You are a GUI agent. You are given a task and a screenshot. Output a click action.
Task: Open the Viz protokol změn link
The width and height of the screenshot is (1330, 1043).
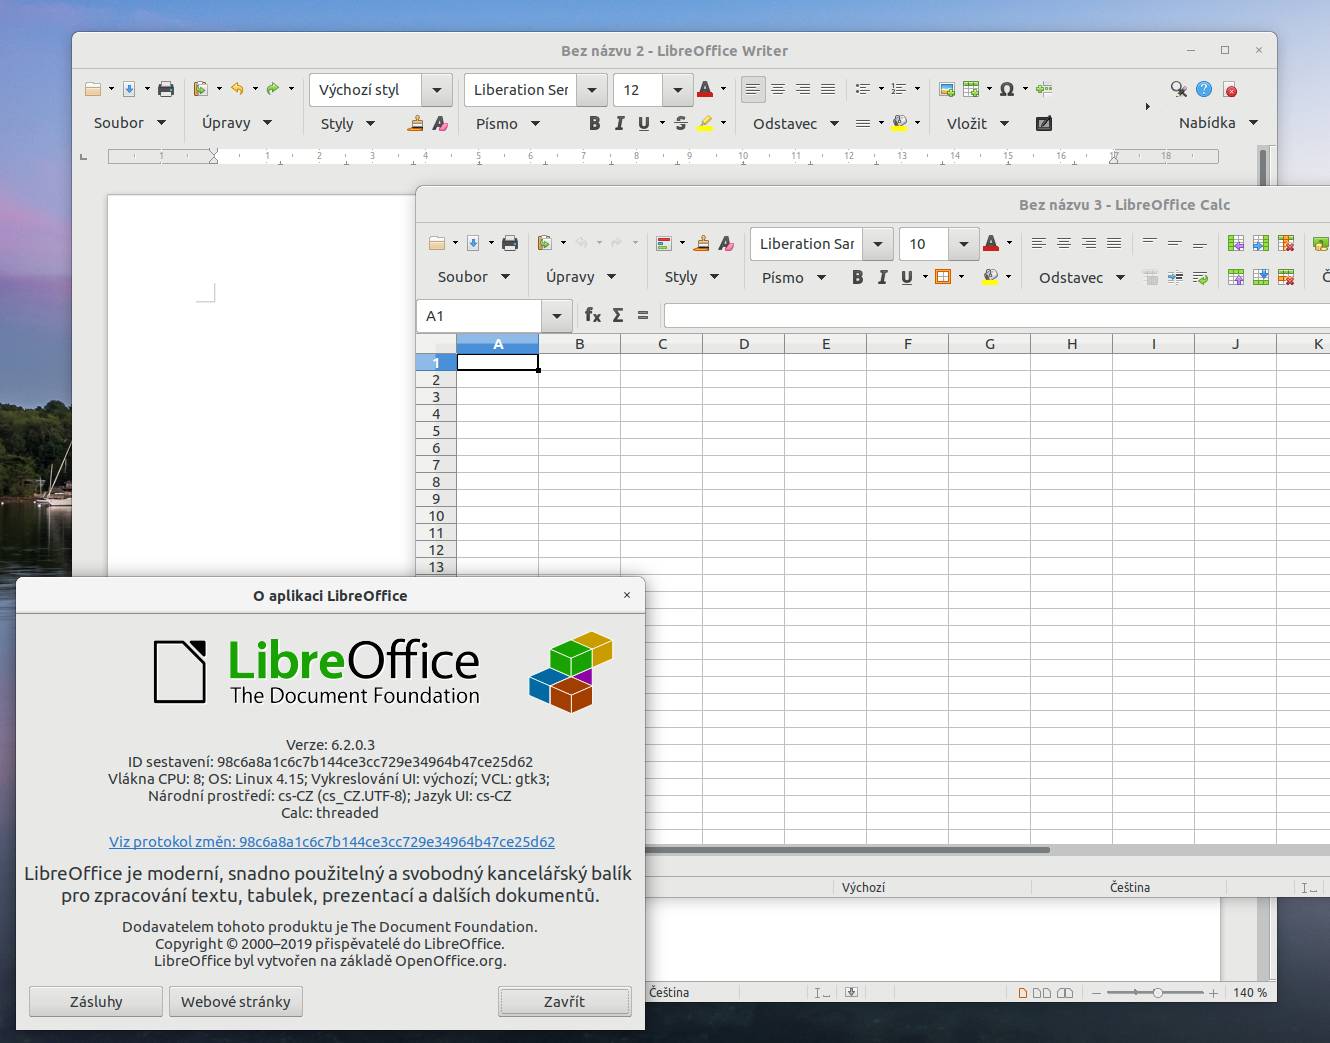[x=332, y=842]
